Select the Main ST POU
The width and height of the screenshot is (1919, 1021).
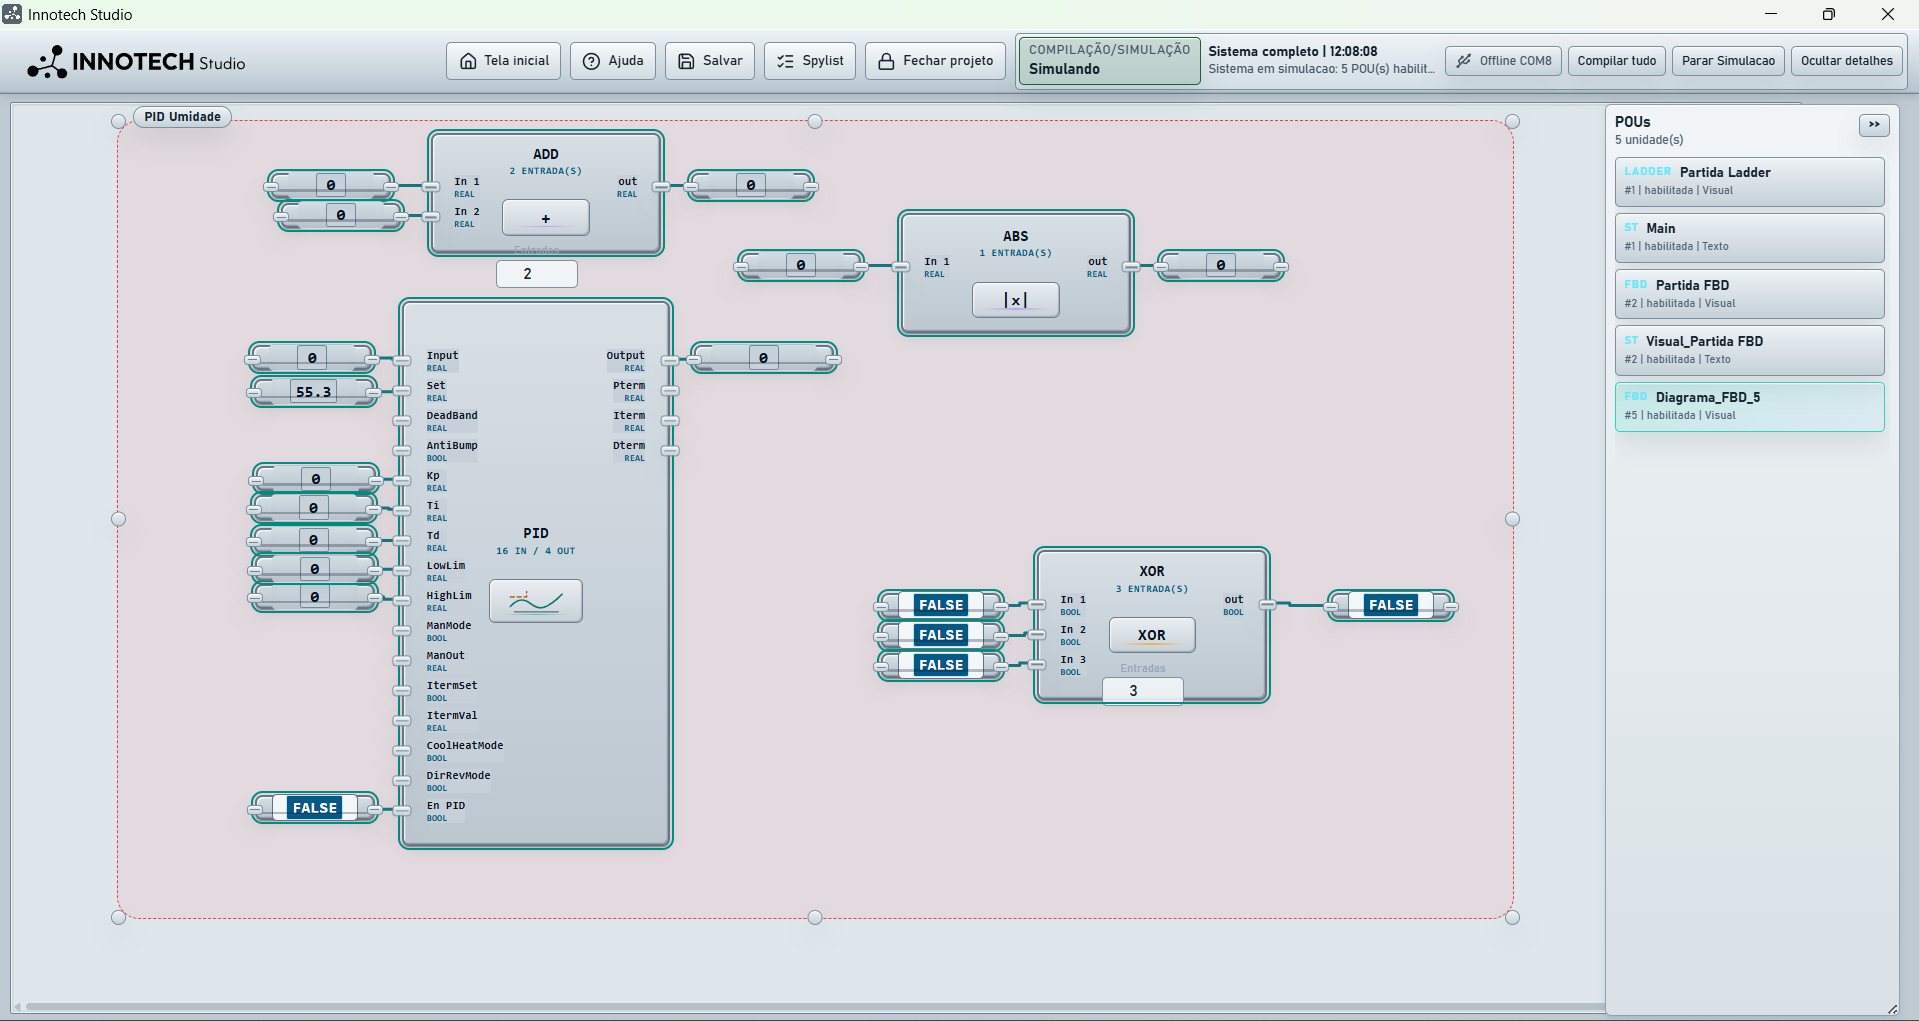click(x=1749, y=237)
